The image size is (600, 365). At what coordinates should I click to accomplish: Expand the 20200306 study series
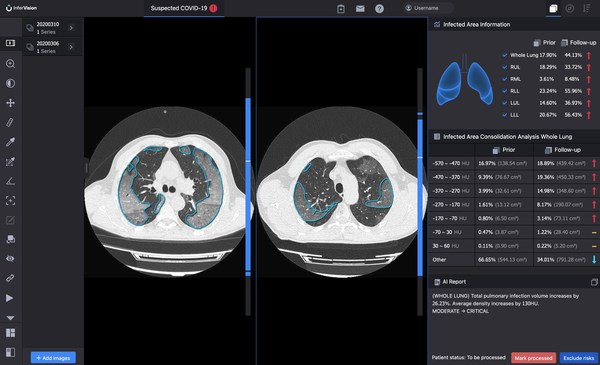(x=71, y=47)
